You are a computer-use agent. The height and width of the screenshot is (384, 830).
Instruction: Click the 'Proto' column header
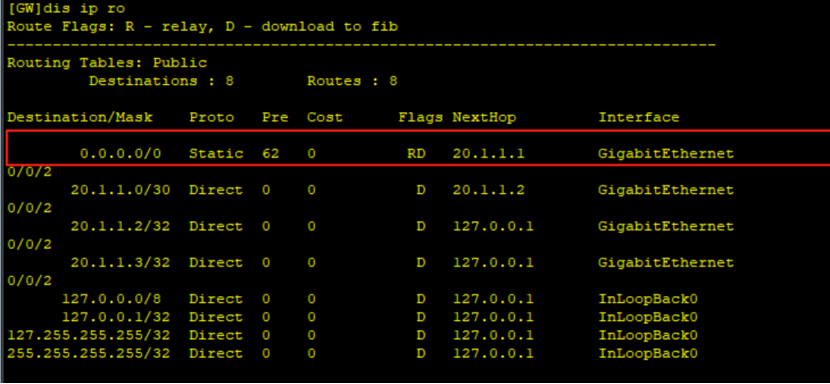[x=212, y=117]
